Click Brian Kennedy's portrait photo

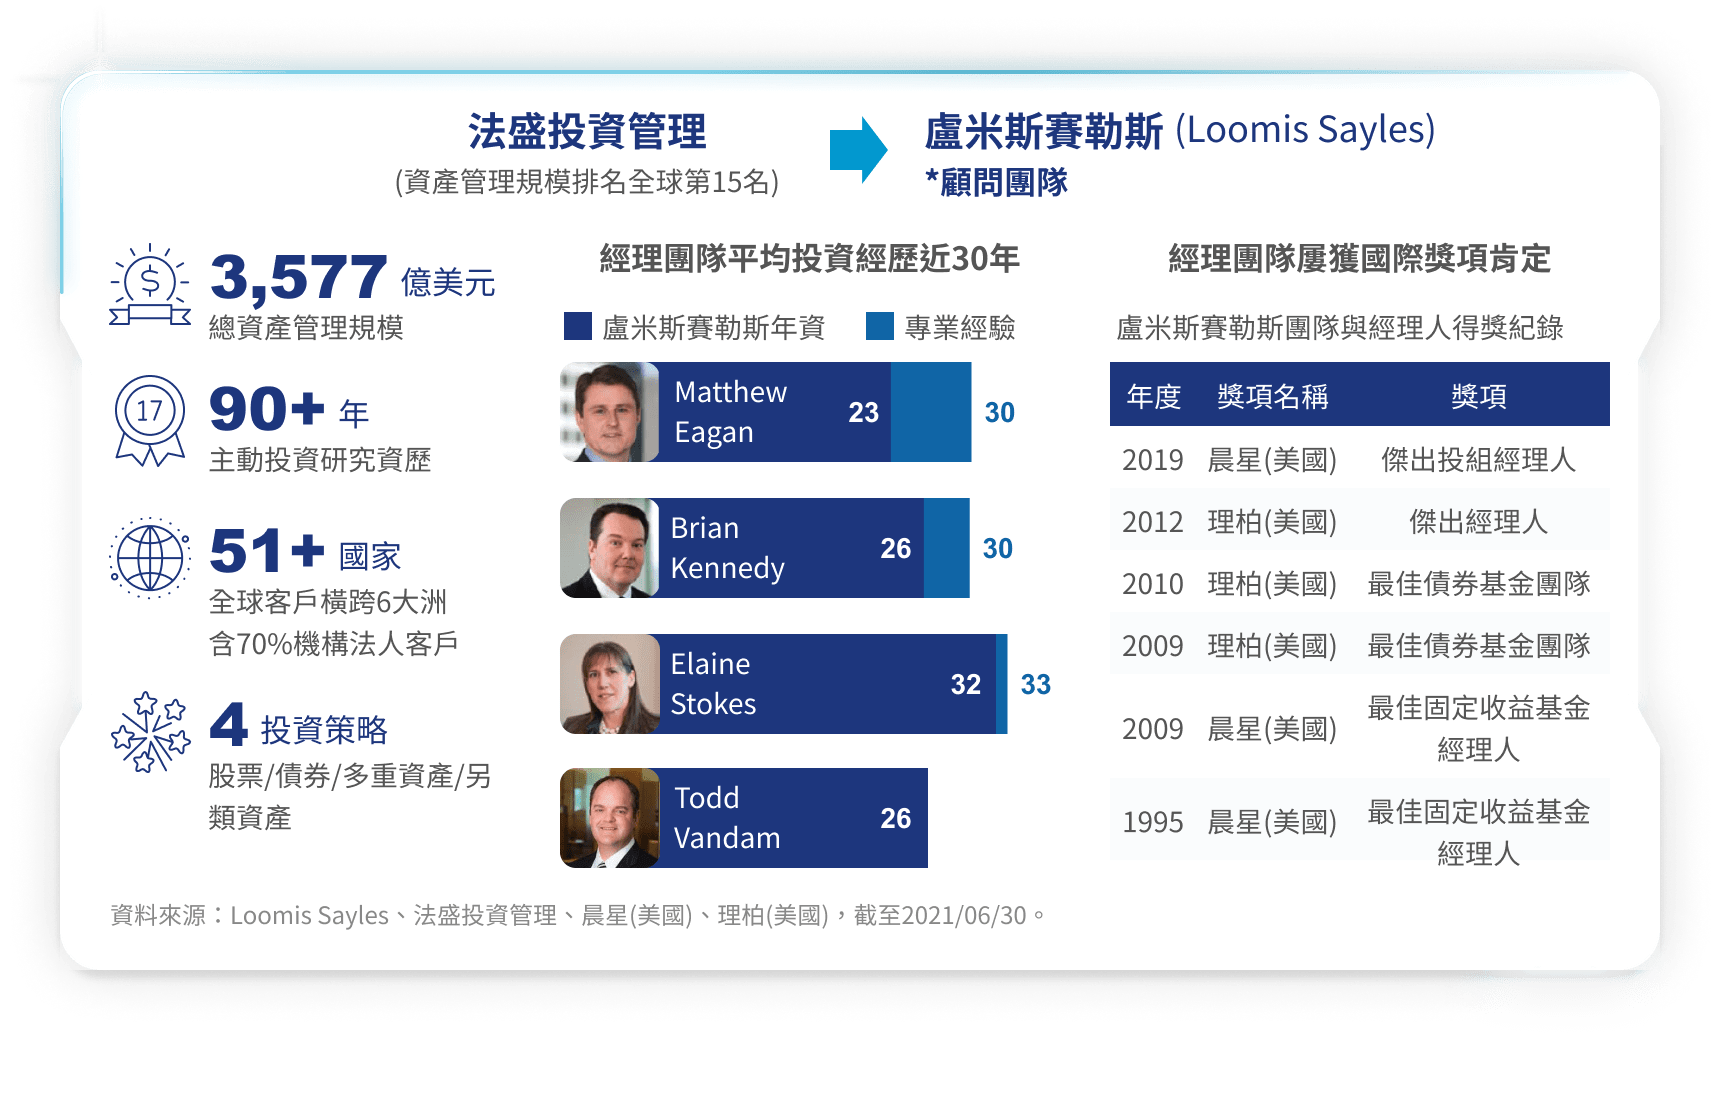[x=609, y=548]
